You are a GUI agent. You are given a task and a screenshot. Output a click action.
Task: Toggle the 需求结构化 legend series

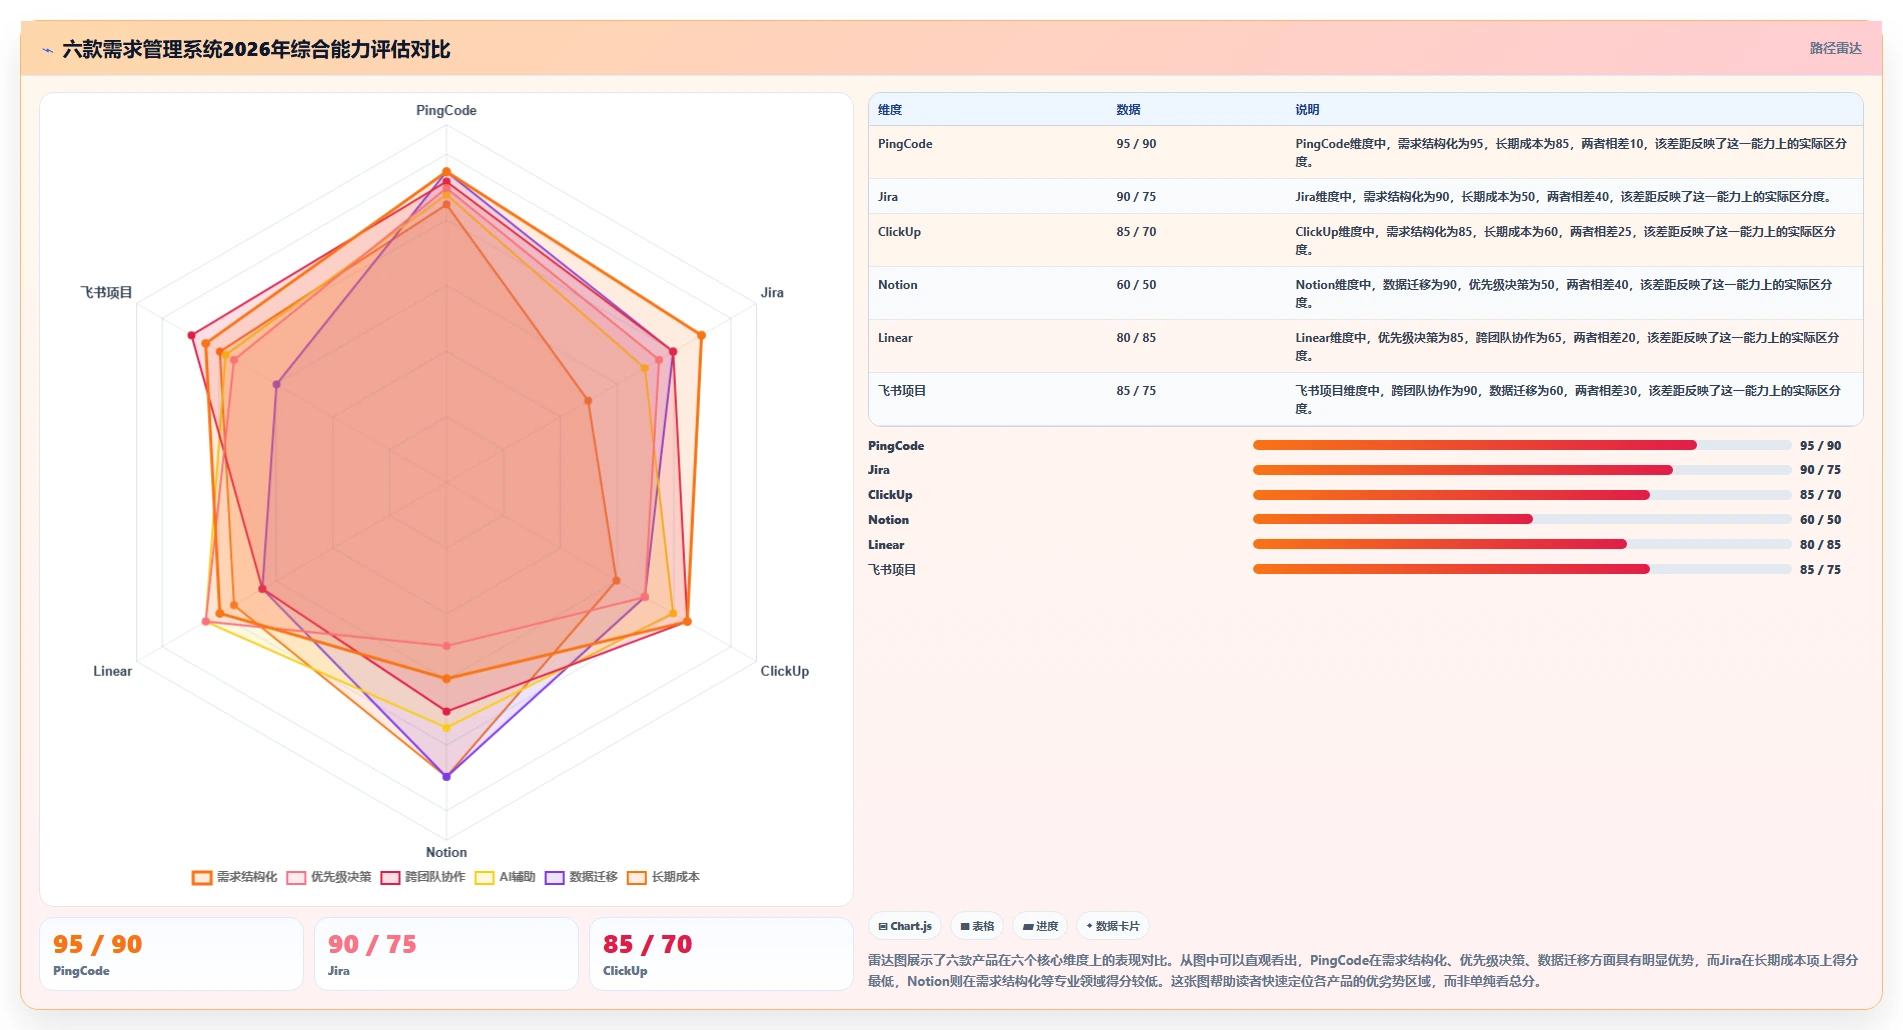[235, 877]
